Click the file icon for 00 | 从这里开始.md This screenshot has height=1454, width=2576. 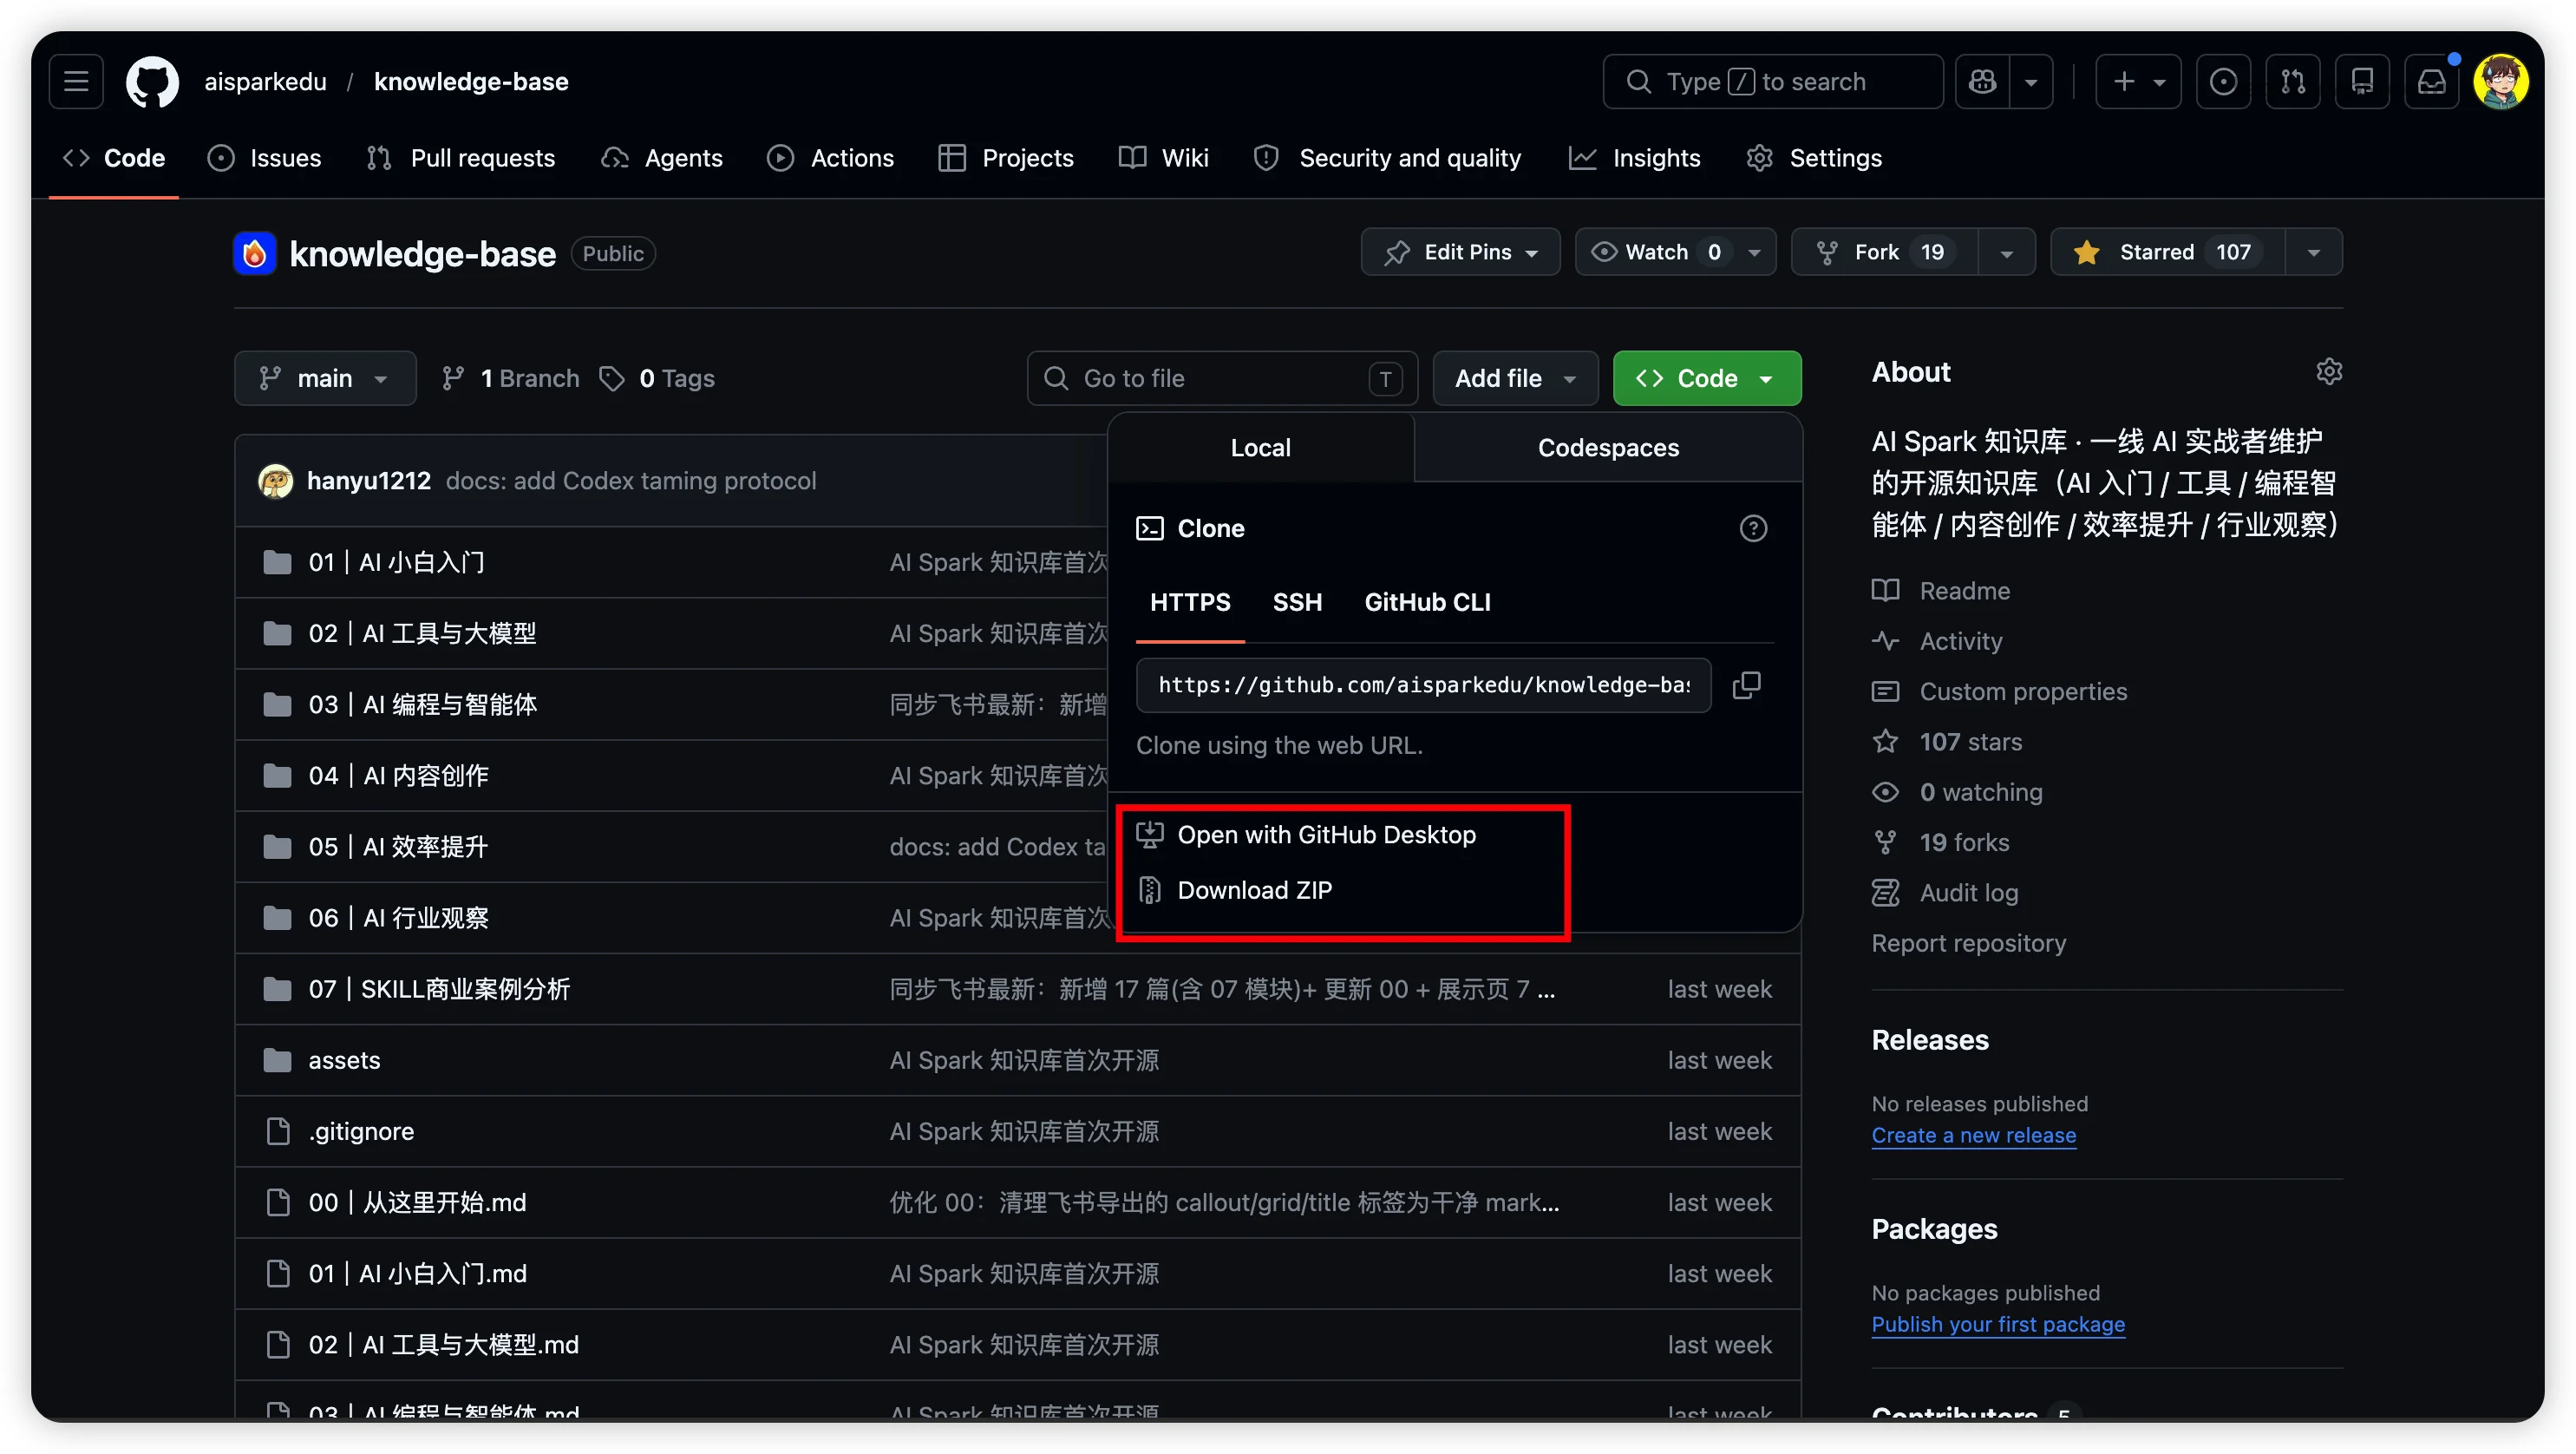278,1202
